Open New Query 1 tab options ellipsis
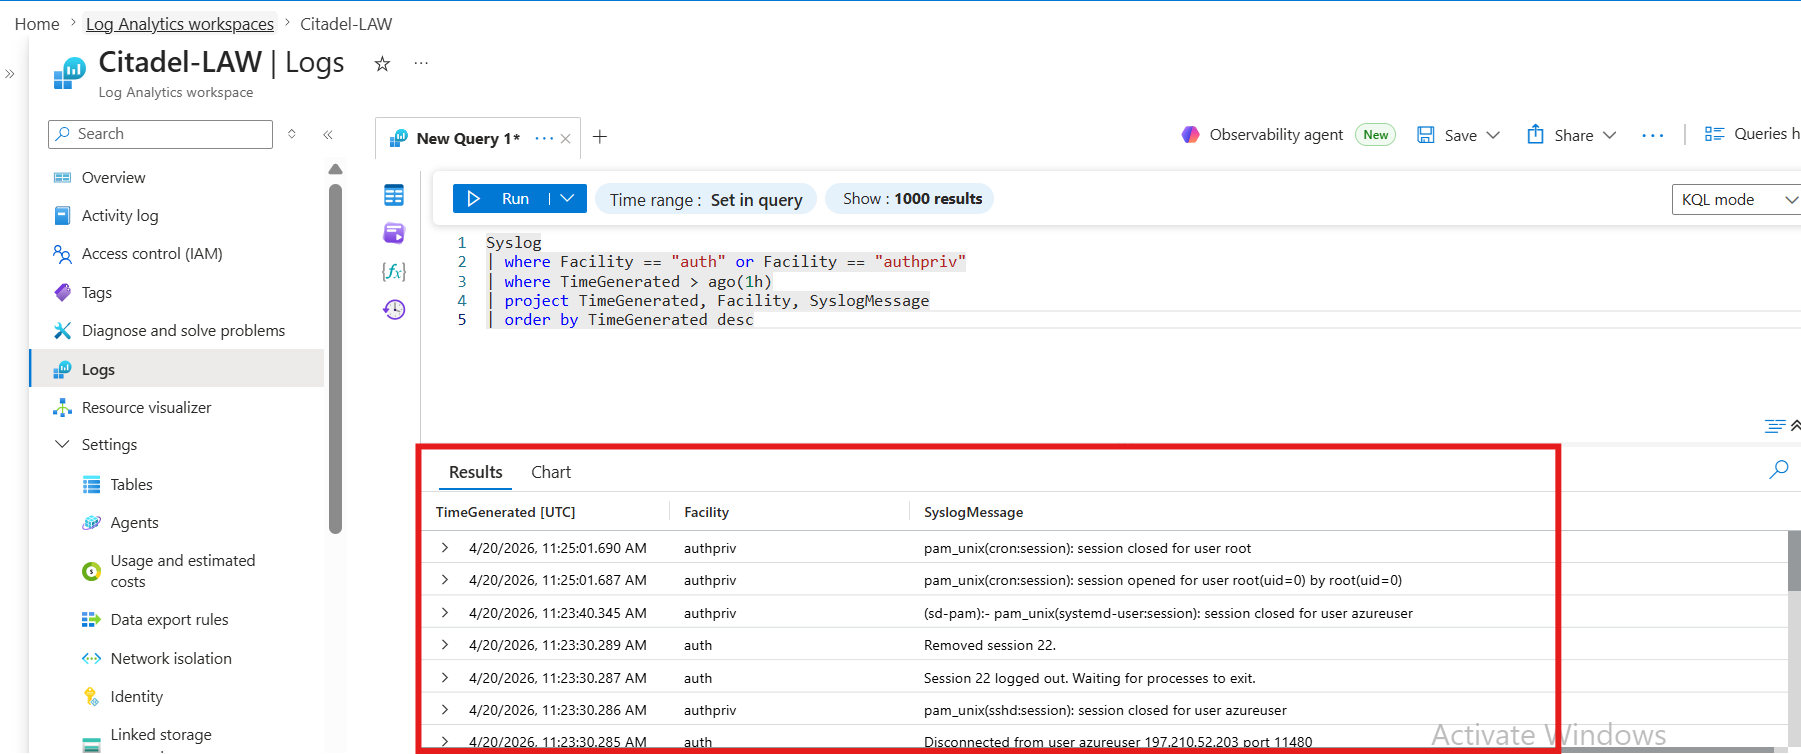1801x754 pixels. [544, 138]
